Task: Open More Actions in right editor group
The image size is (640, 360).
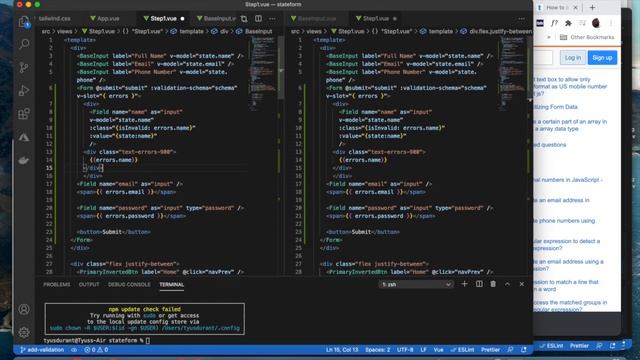Action: (521, 19)
